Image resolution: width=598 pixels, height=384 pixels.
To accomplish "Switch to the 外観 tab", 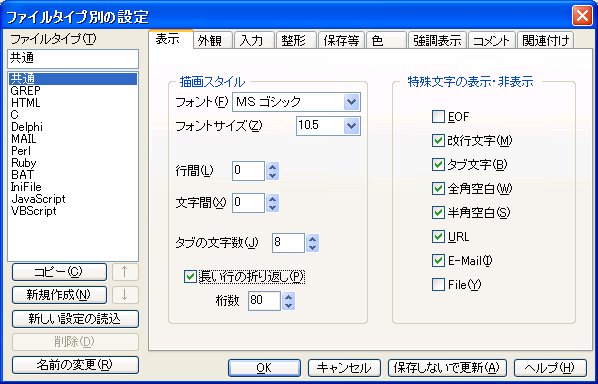I will [x=213, y=40].
